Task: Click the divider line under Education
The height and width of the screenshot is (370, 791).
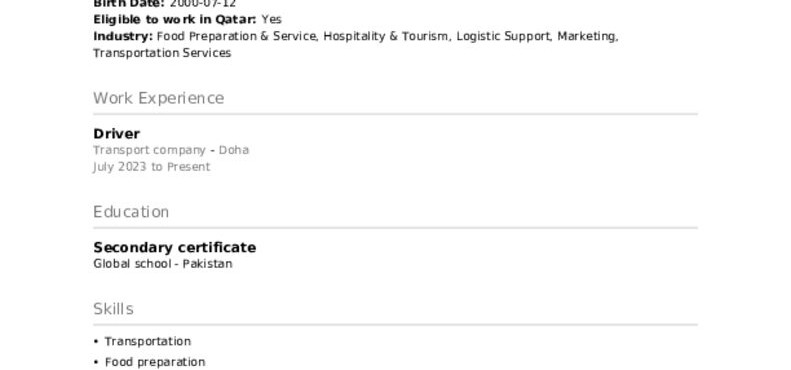Action: click(396, 228)
